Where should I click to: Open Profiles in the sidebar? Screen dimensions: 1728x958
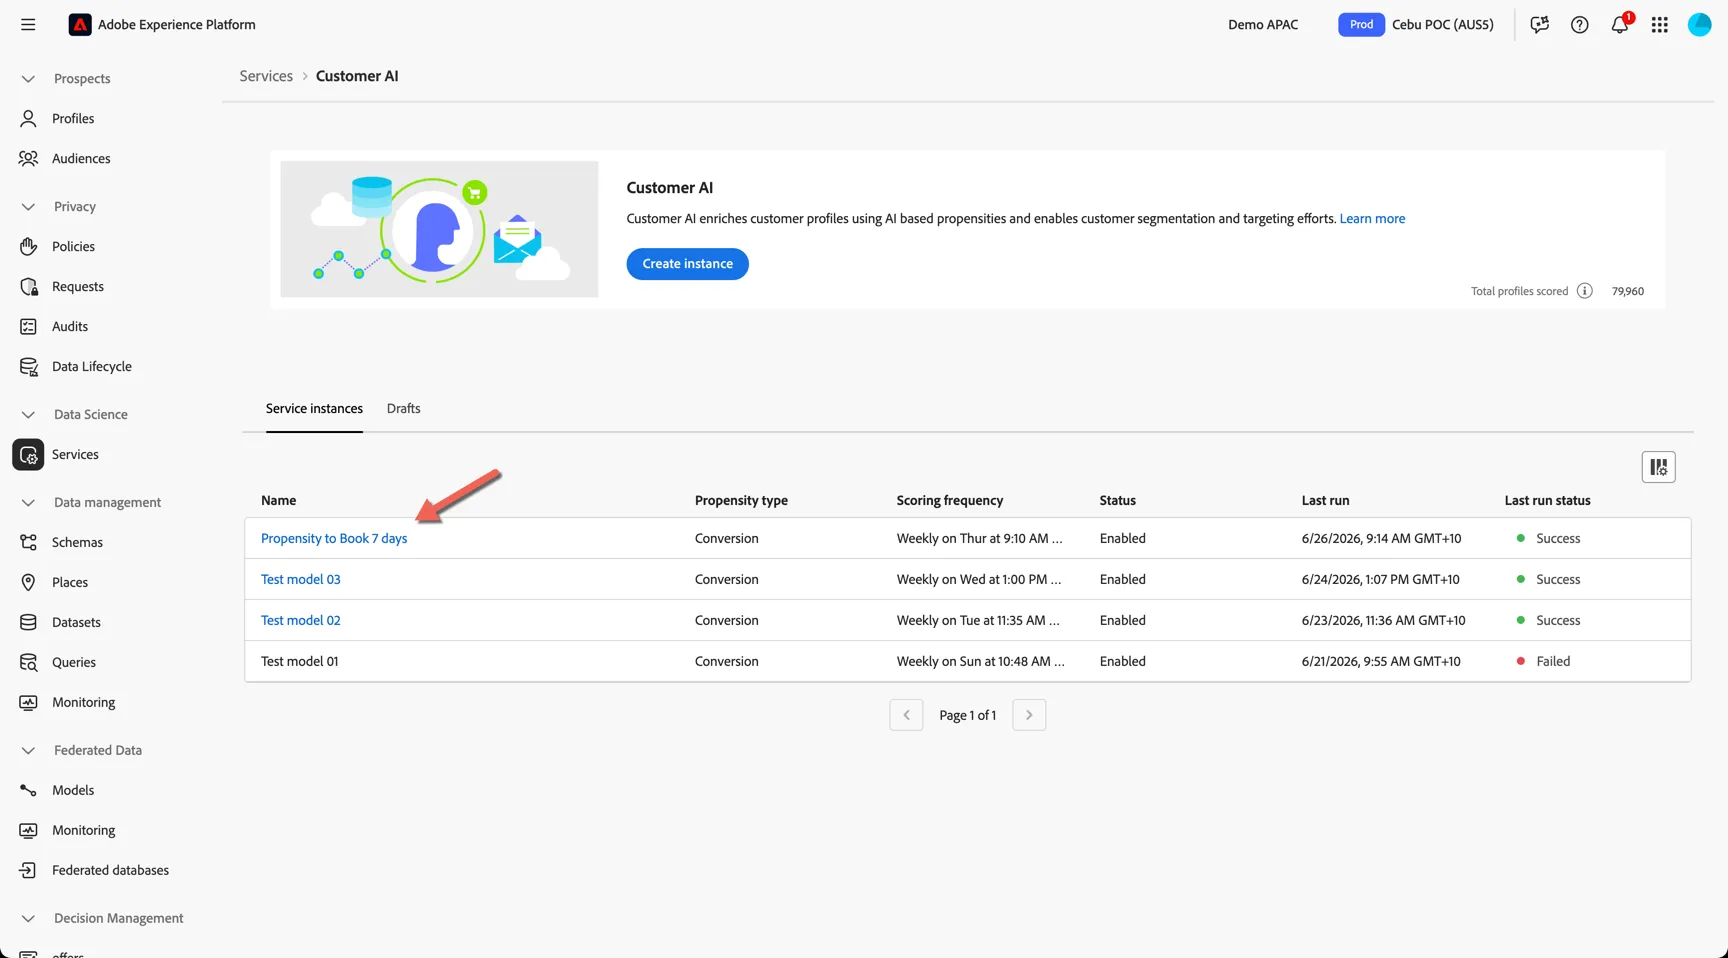coord(73,118)
